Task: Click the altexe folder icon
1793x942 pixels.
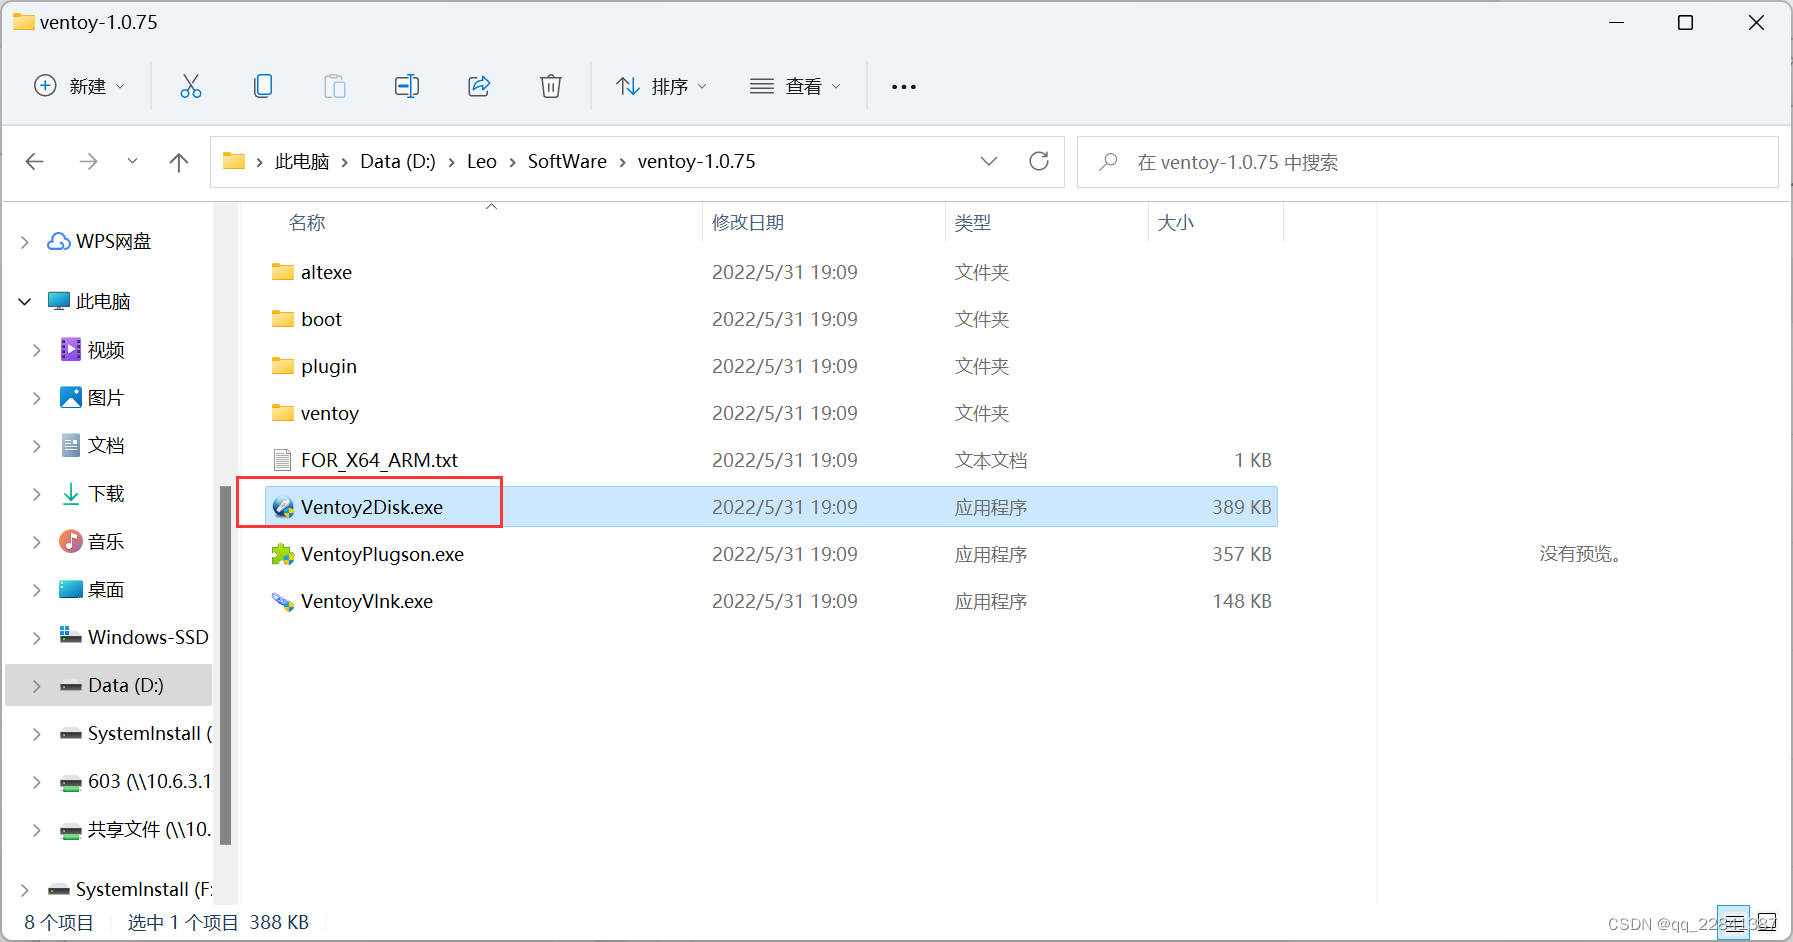Action: tap(283, 272)
